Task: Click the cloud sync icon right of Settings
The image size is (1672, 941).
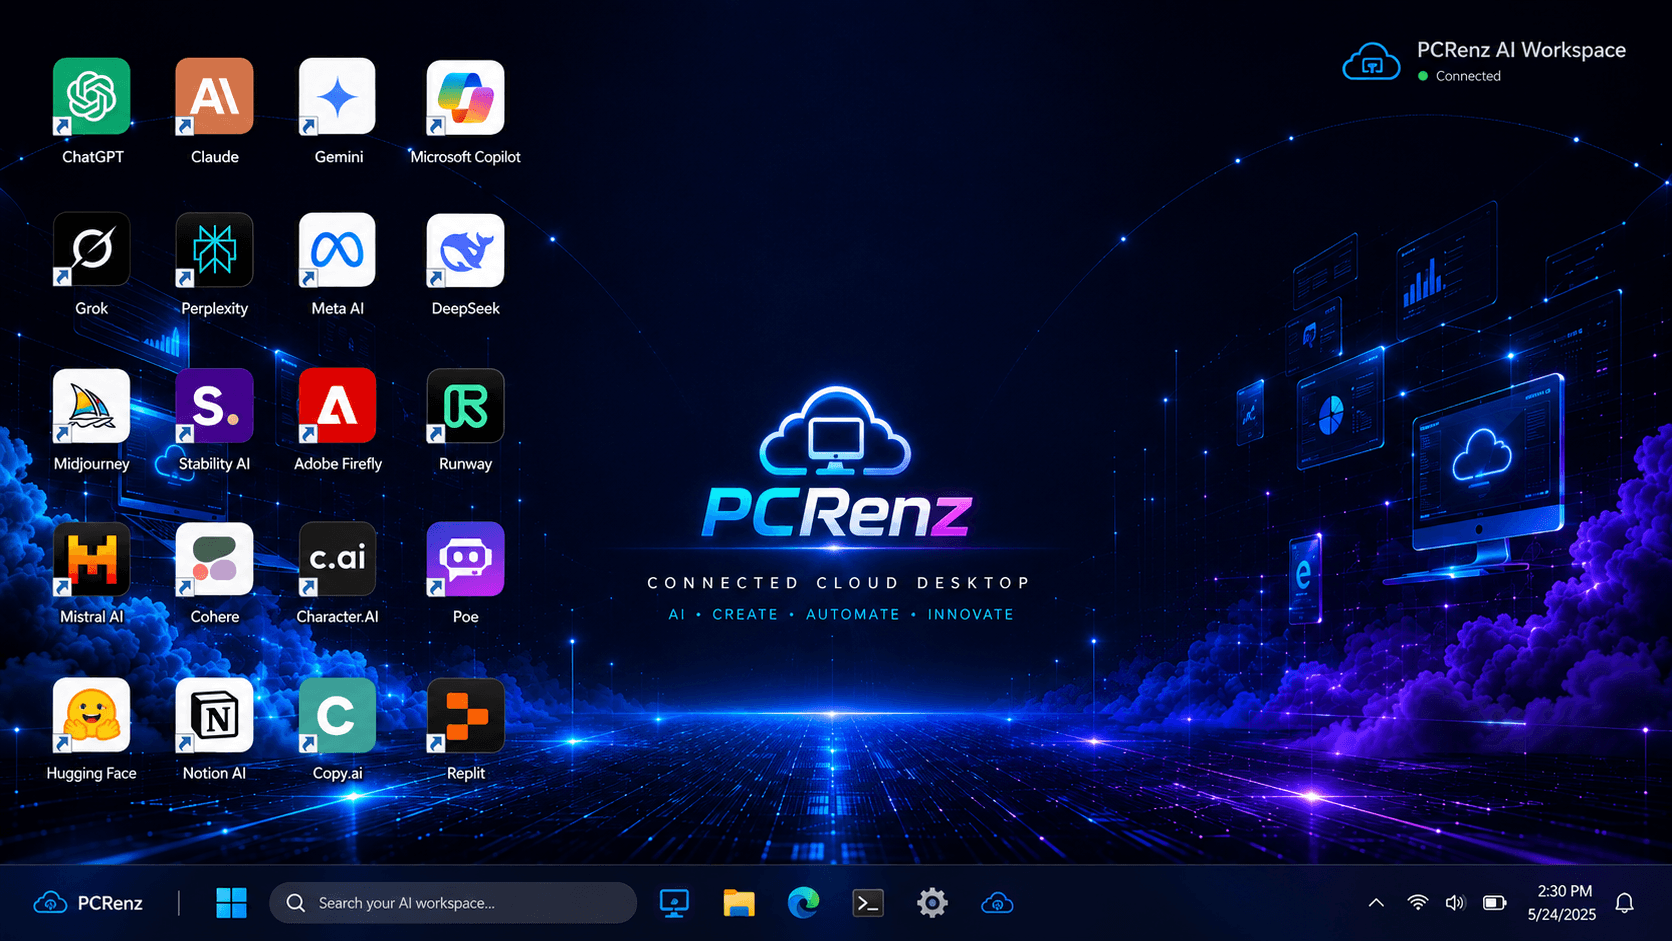Action: click(x=997, y=903)
